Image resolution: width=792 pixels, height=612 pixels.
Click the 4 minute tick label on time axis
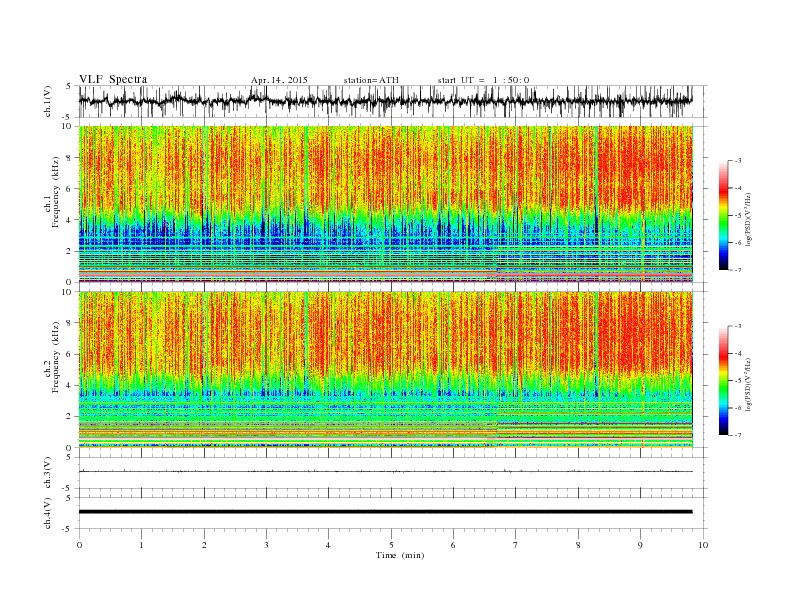tap(328, 545)
